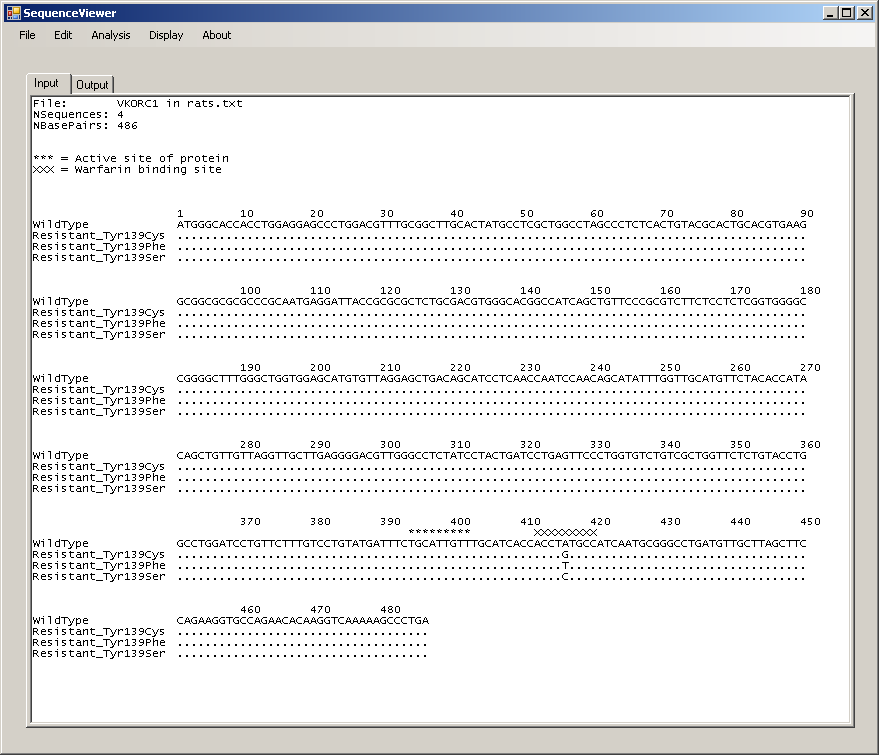Select the Input tab

pyautogui.click(x=47, y=84)
